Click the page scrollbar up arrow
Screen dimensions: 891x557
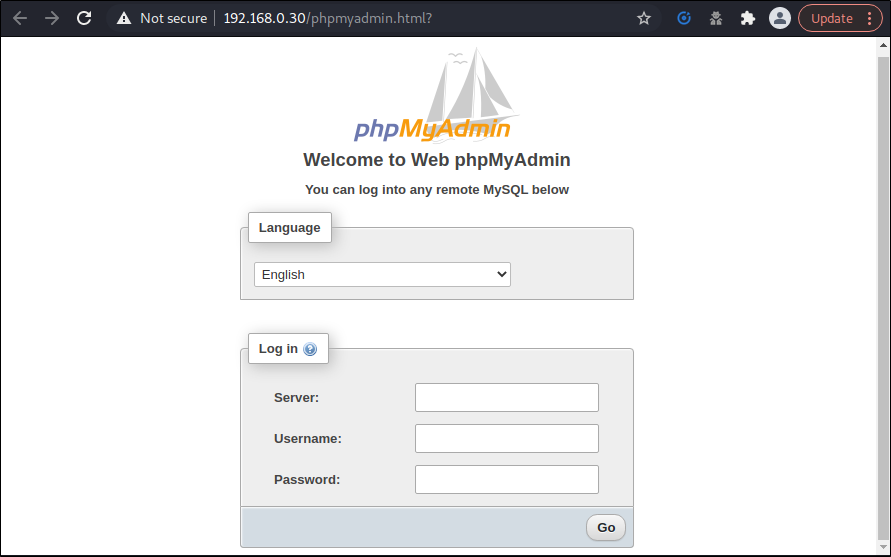pyautogui.click(x=884, y=45)
